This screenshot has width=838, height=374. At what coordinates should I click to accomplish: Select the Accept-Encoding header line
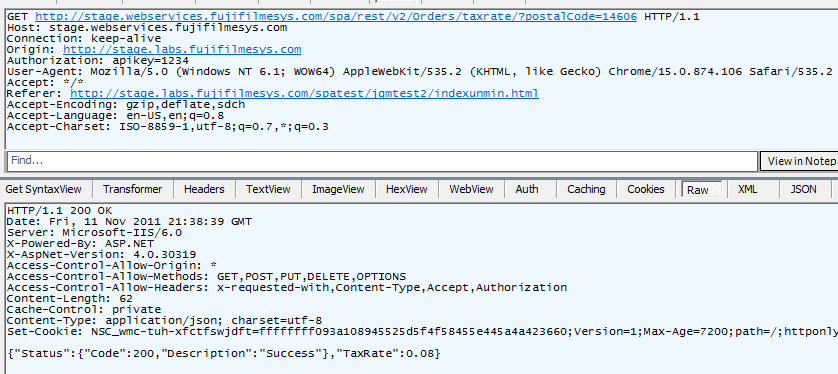126,105
